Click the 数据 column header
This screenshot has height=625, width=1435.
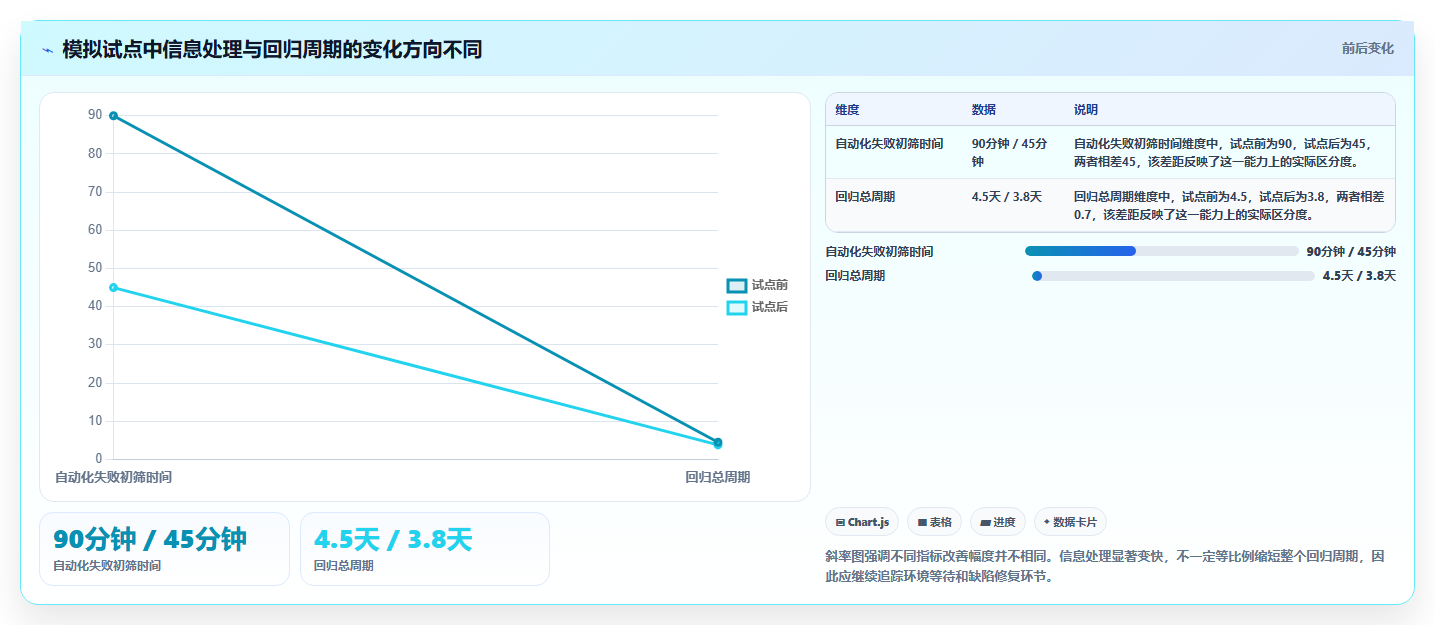[x=983, y=110]
